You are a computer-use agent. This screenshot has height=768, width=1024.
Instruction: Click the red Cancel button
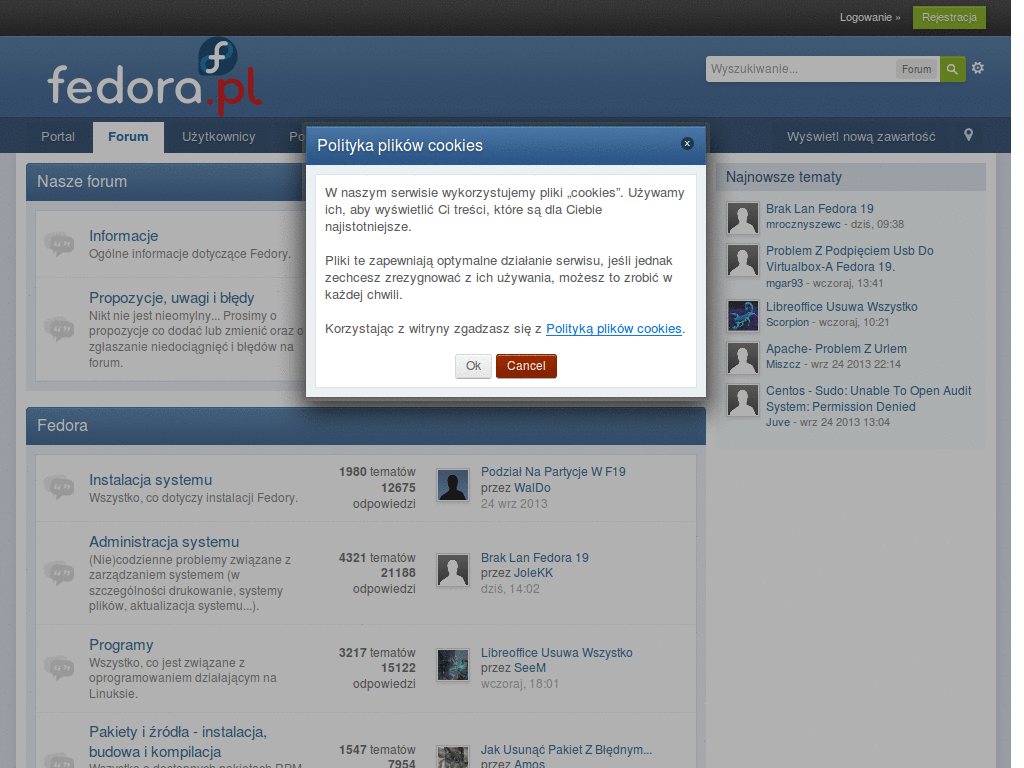coord(526,366)
